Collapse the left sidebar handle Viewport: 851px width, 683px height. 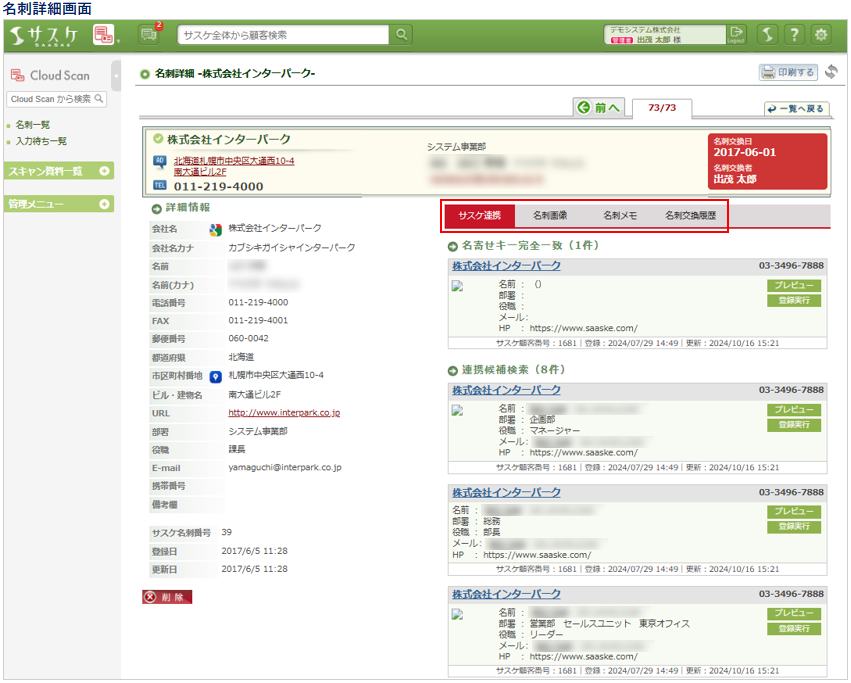pos(116,77)
